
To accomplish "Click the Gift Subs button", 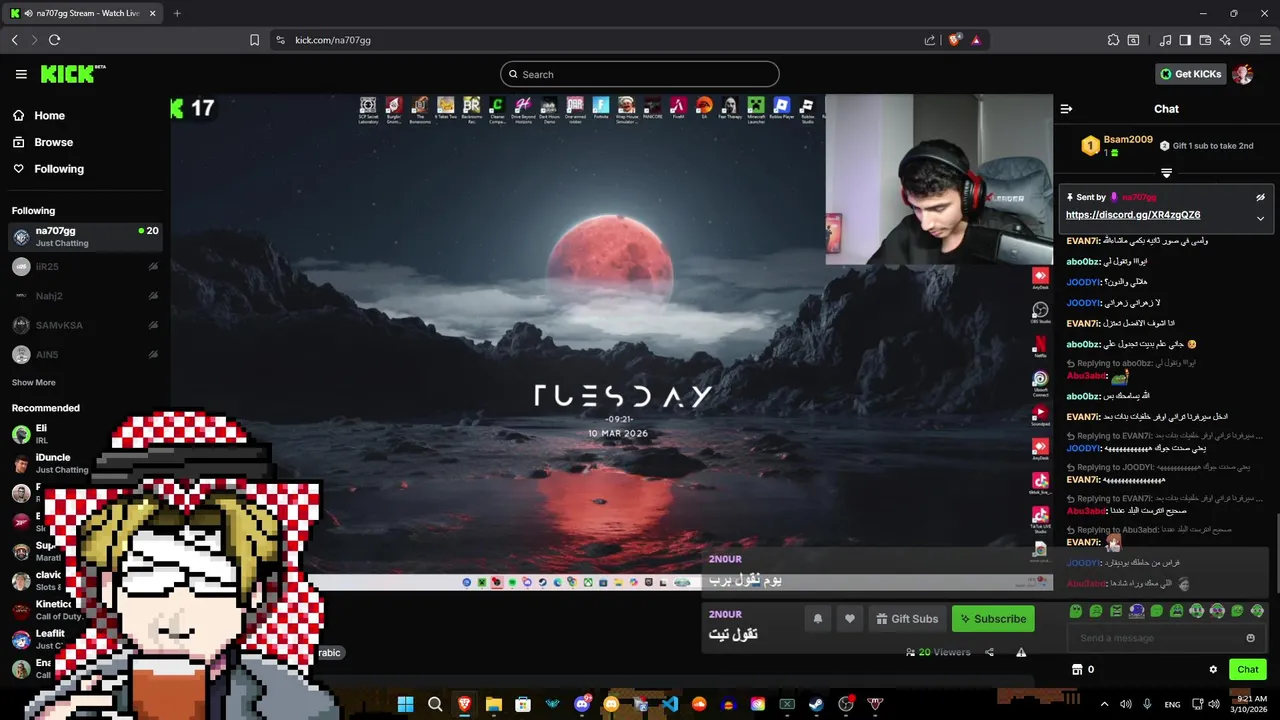I will (x=907, y=619).
